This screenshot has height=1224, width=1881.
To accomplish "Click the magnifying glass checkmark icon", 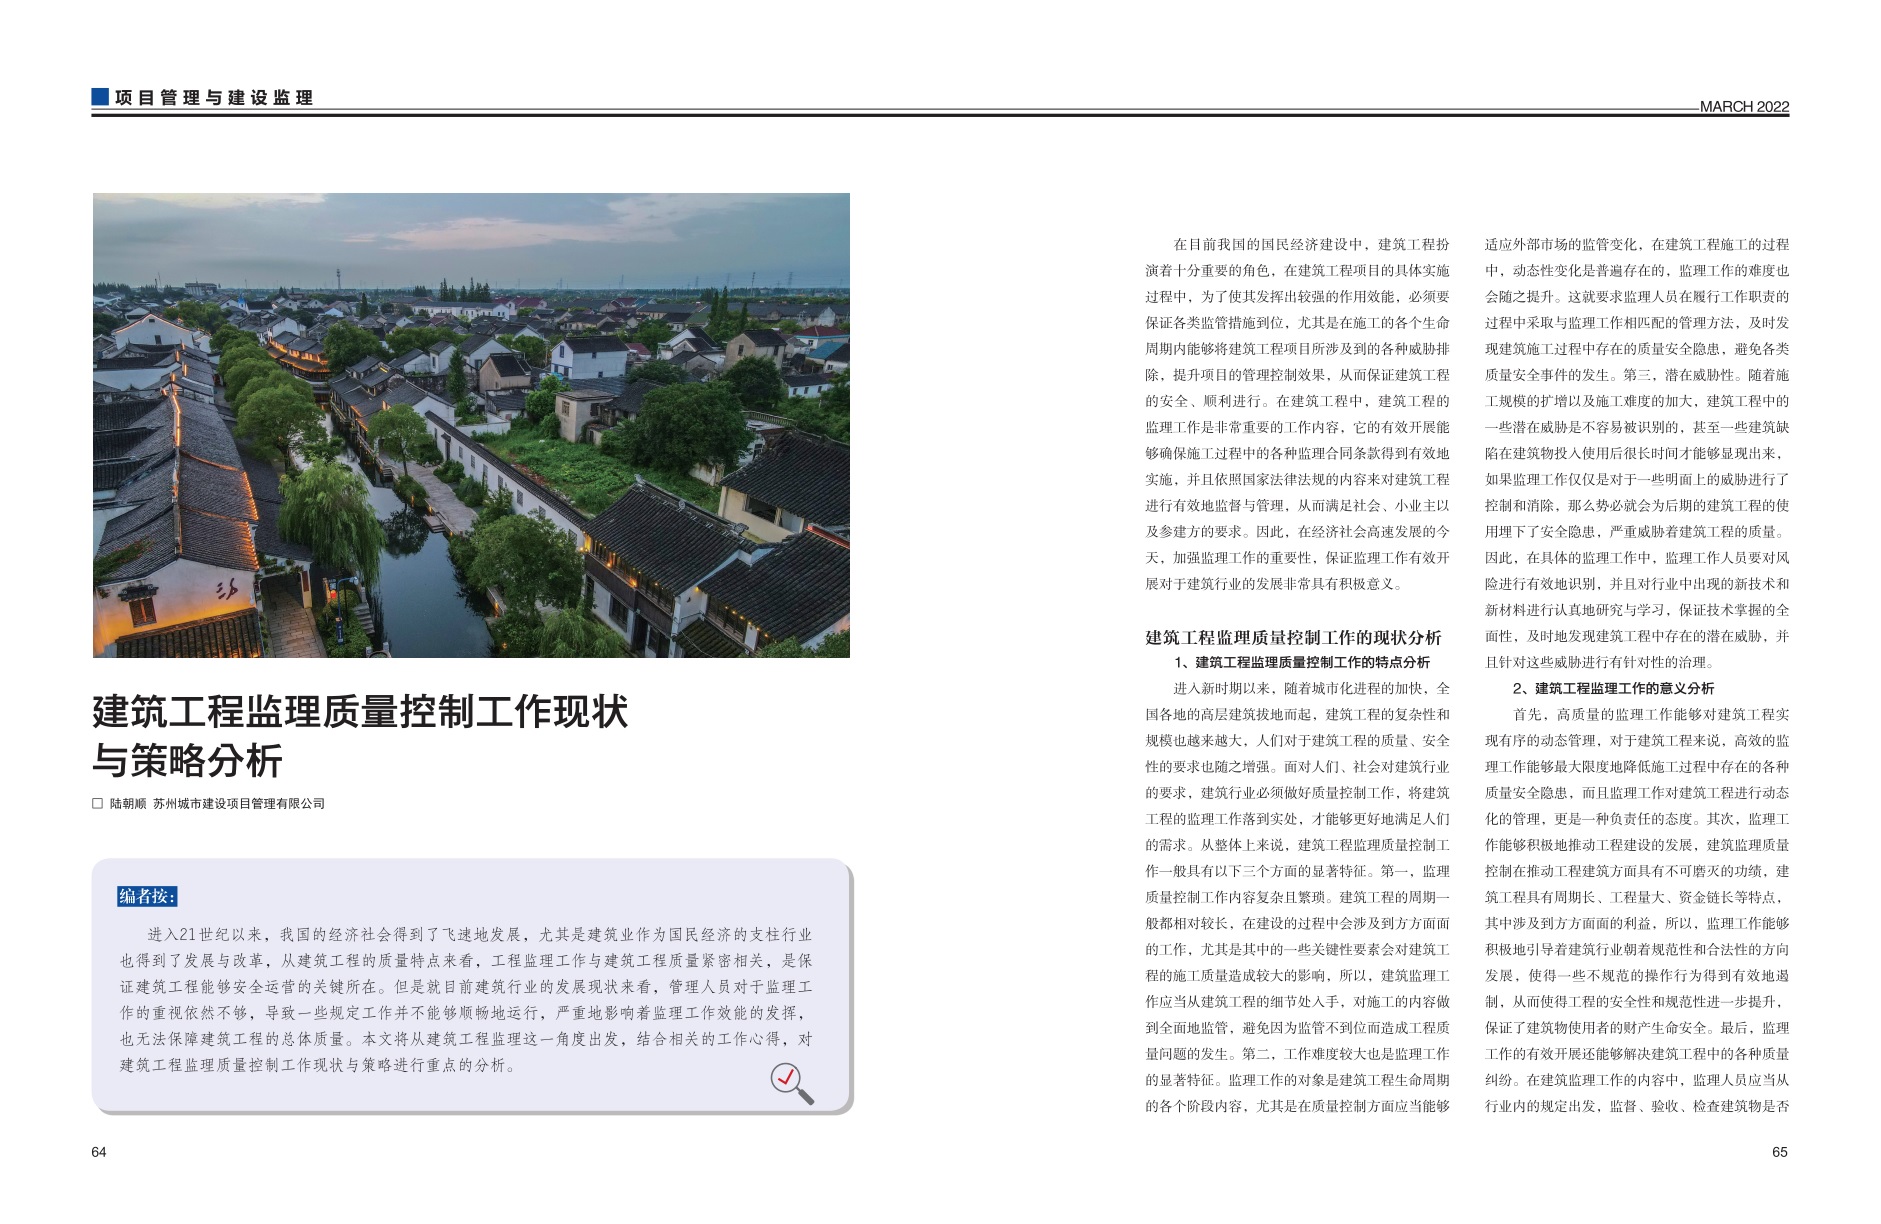I will [791, 1083].
